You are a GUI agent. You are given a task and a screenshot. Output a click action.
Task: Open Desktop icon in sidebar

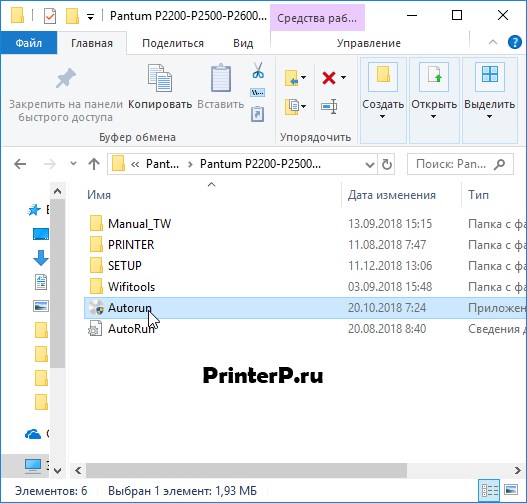click(41, 234)
